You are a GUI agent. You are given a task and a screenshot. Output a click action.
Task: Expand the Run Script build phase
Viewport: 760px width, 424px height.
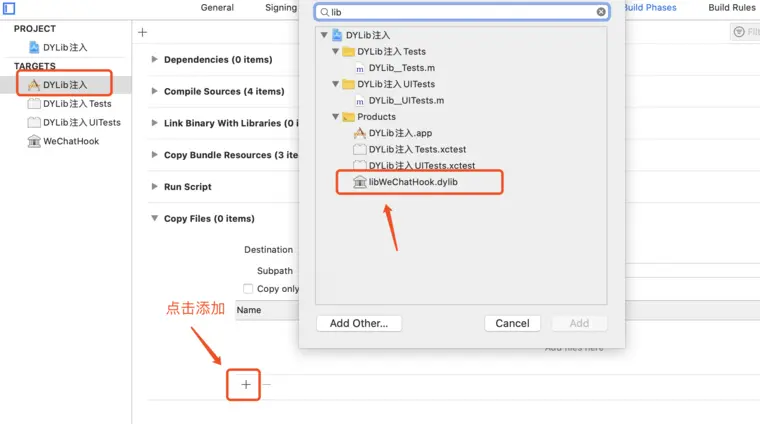pos(154,186)
